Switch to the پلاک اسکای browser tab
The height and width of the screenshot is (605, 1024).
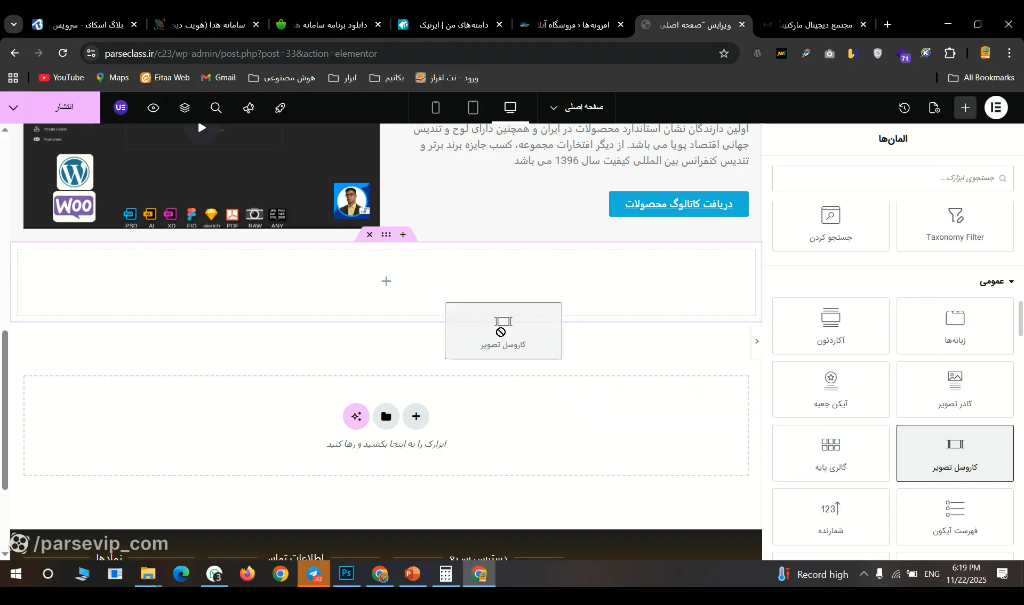(86, 25)
